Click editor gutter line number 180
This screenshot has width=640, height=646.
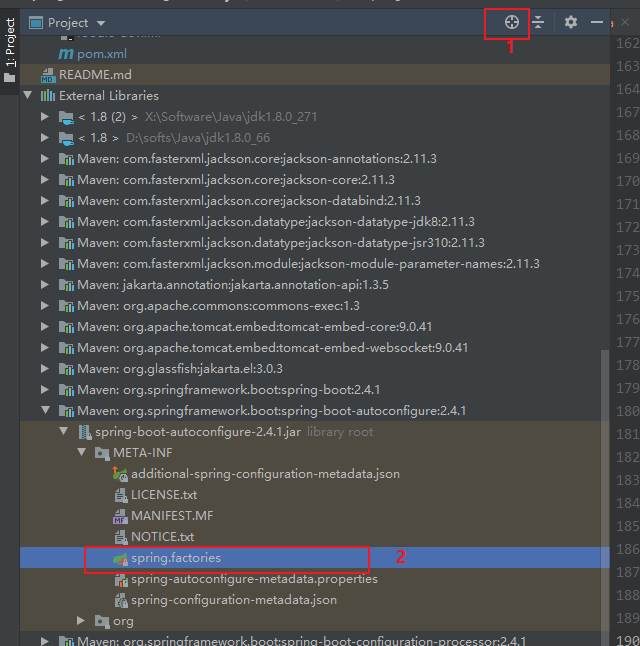(627, 411)
